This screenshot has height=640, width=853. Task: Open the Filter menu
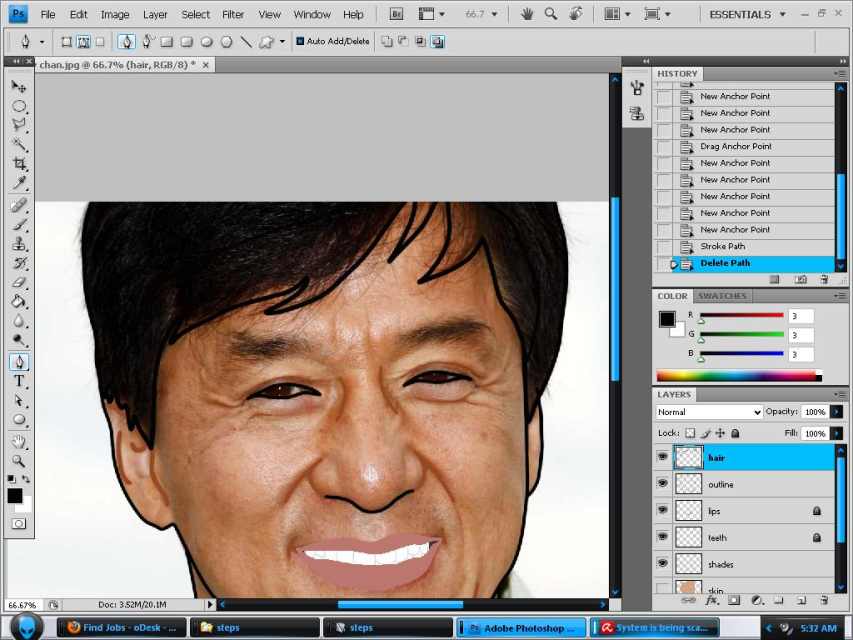click(232, 14)
